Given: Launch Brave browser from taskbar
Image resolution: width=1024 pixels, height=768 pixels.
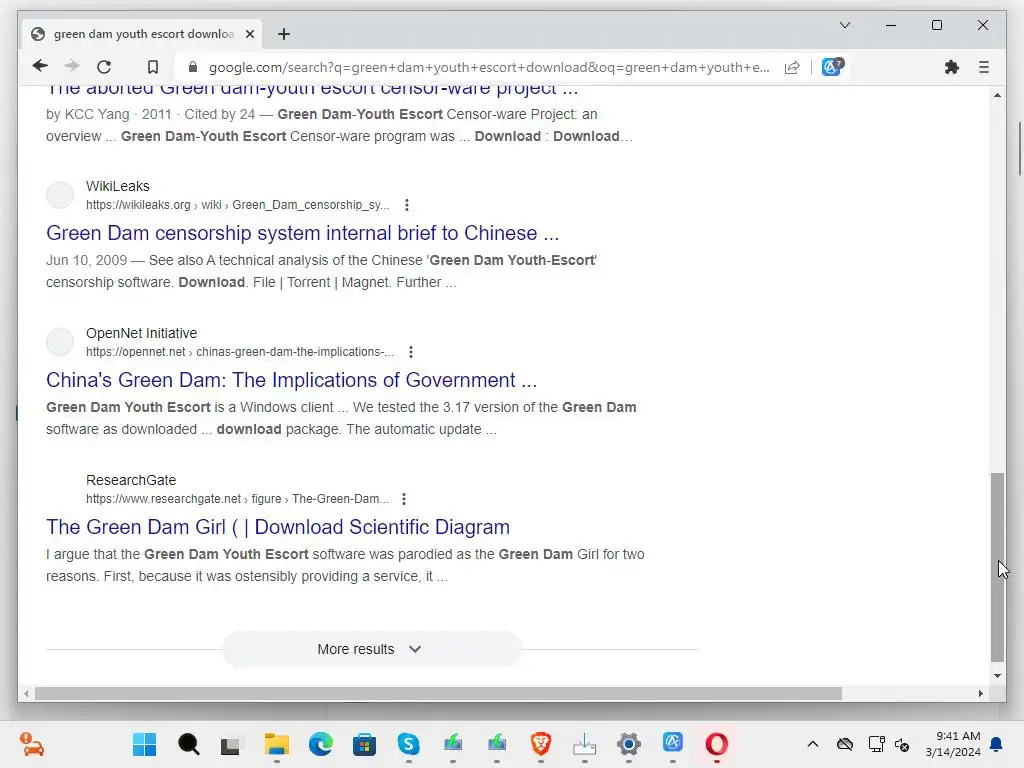Looking at the screenshot, I should (541, 744).
